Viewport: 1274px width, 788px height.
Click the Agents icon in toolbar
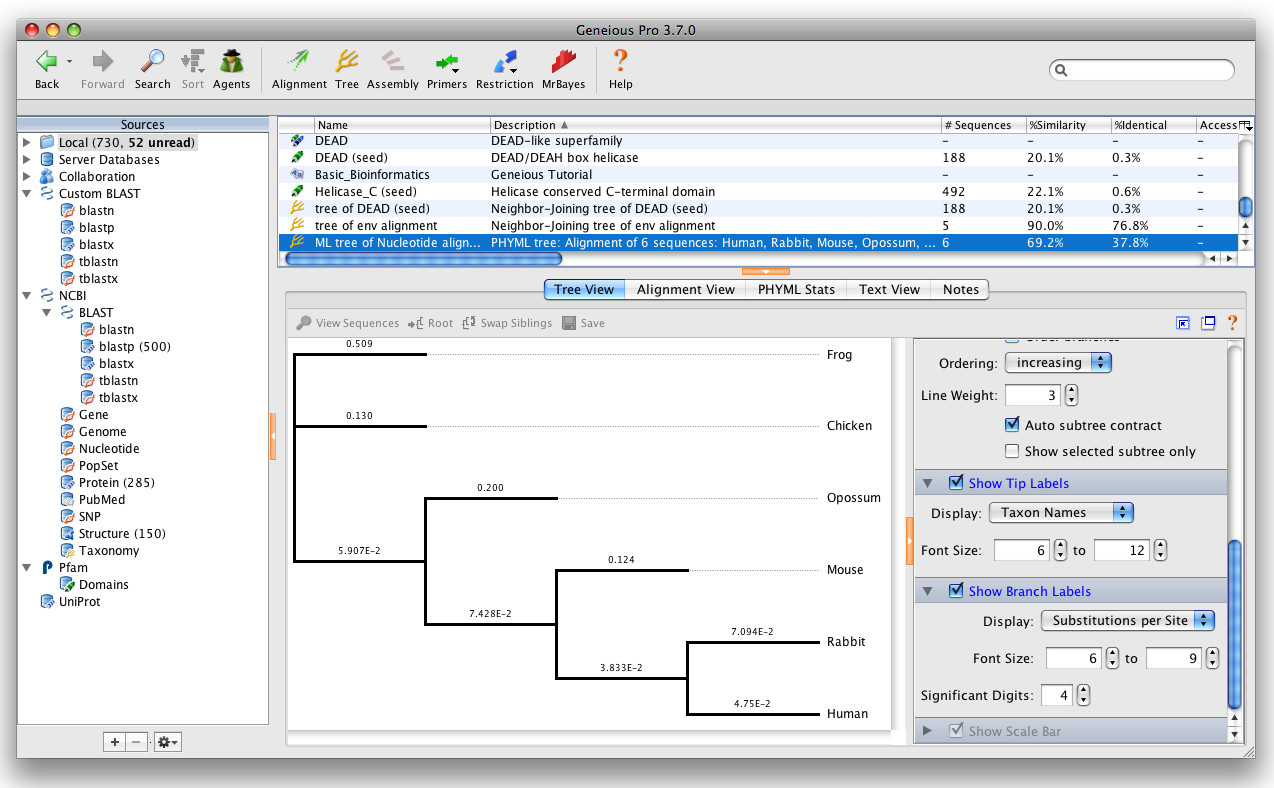click(231, 63)
